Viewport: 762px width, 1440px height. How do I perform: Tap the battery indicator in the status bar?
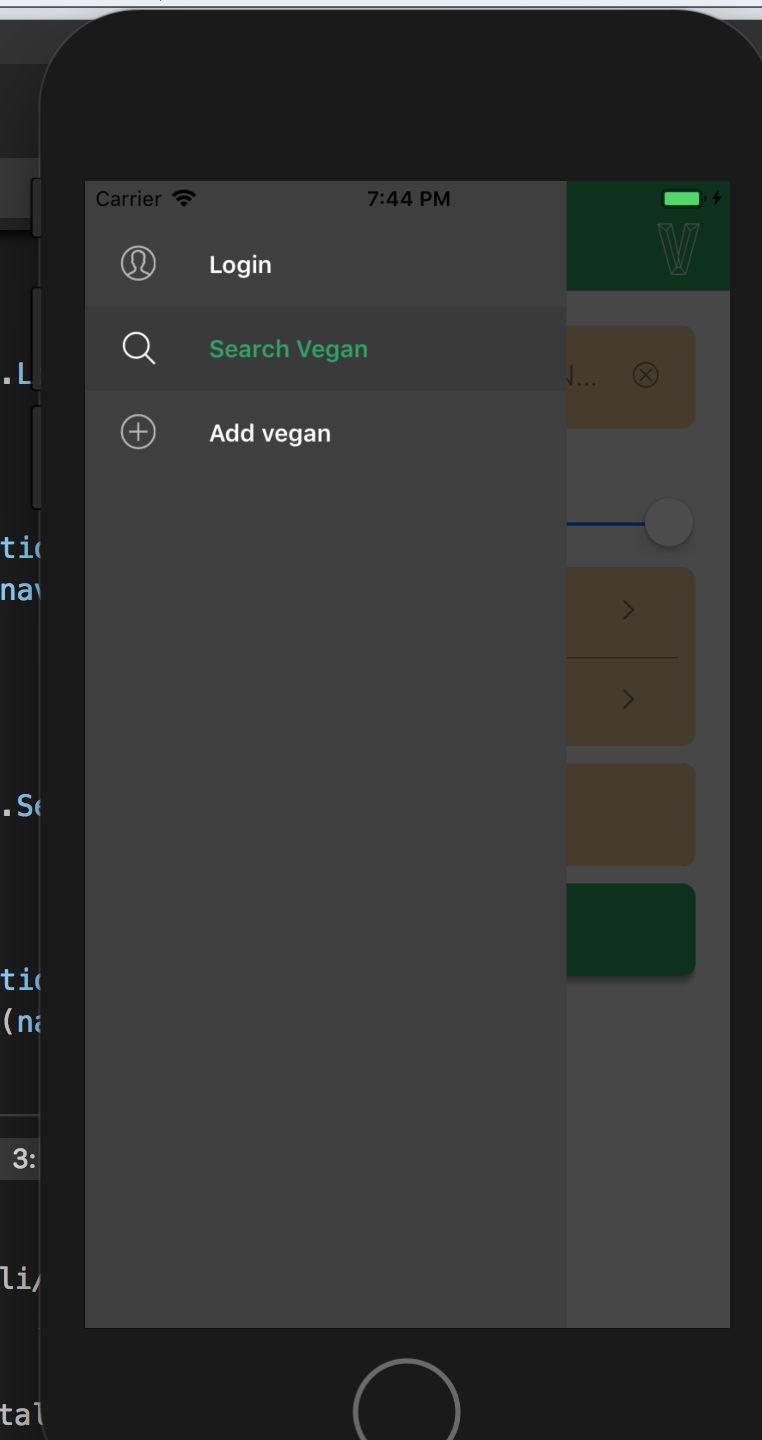coord(683,199)
